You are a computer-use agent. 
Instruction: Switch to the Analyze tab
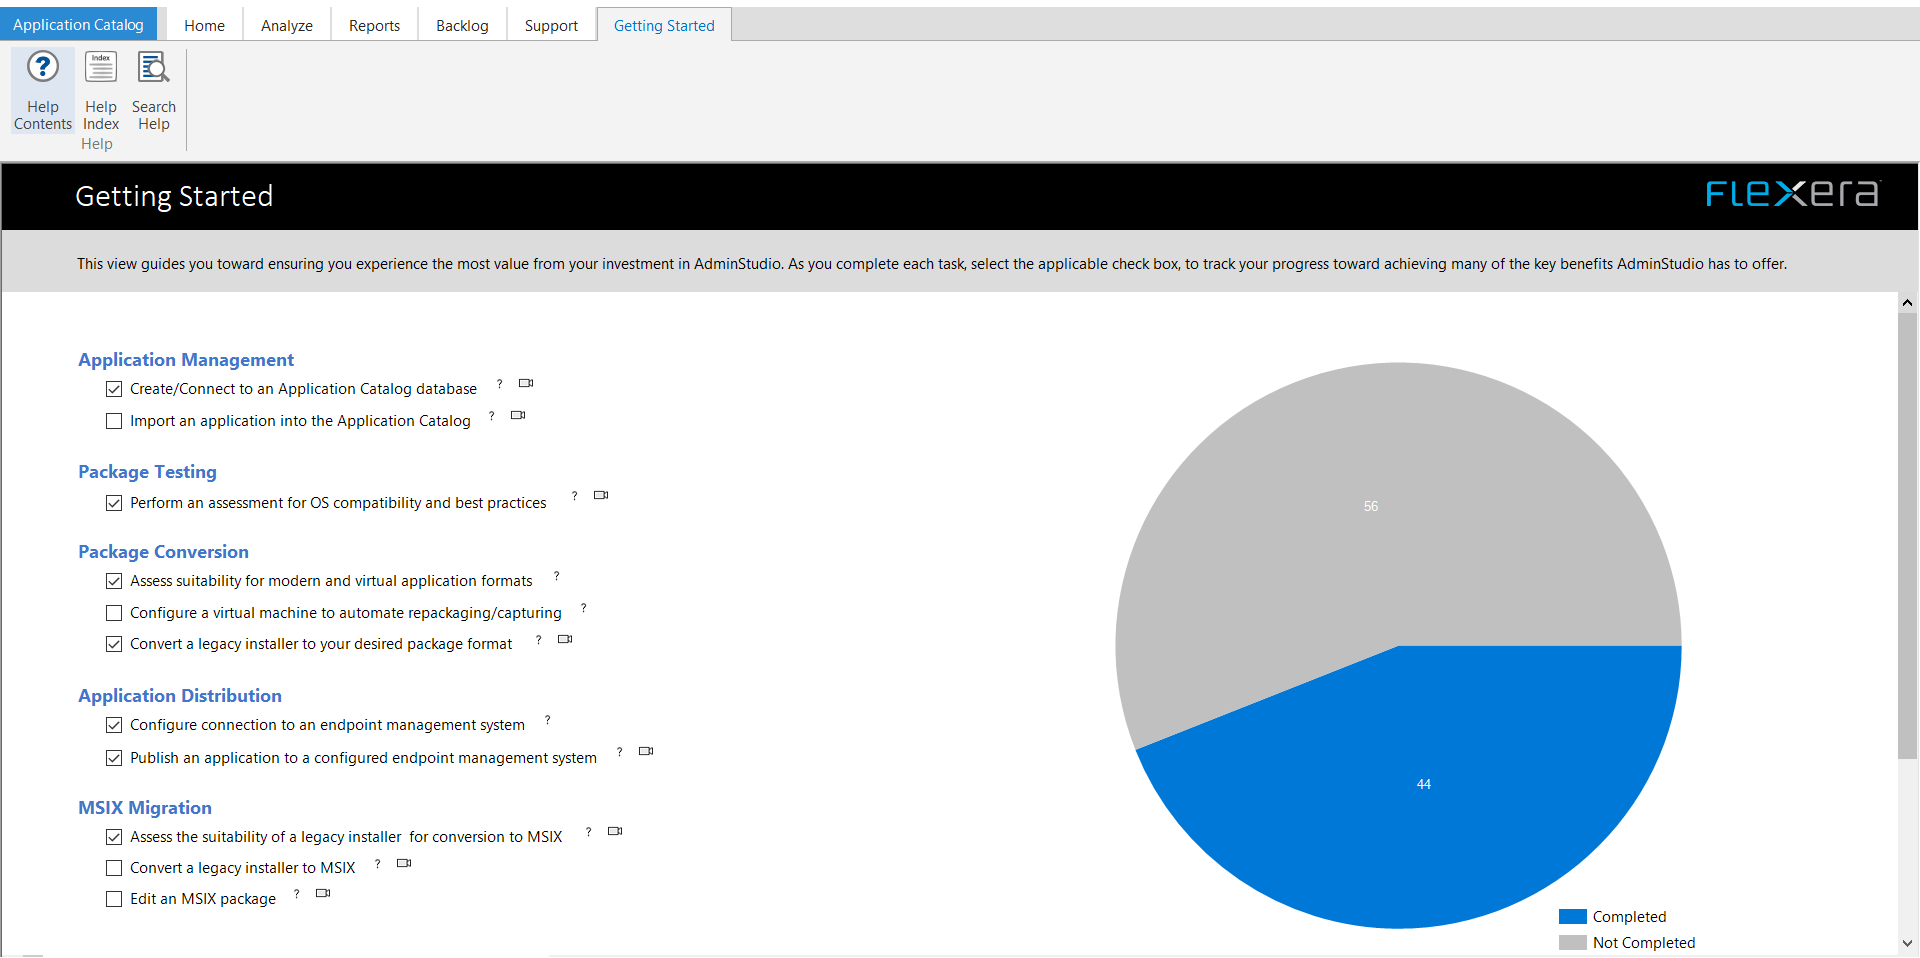[x=287, y=25]
